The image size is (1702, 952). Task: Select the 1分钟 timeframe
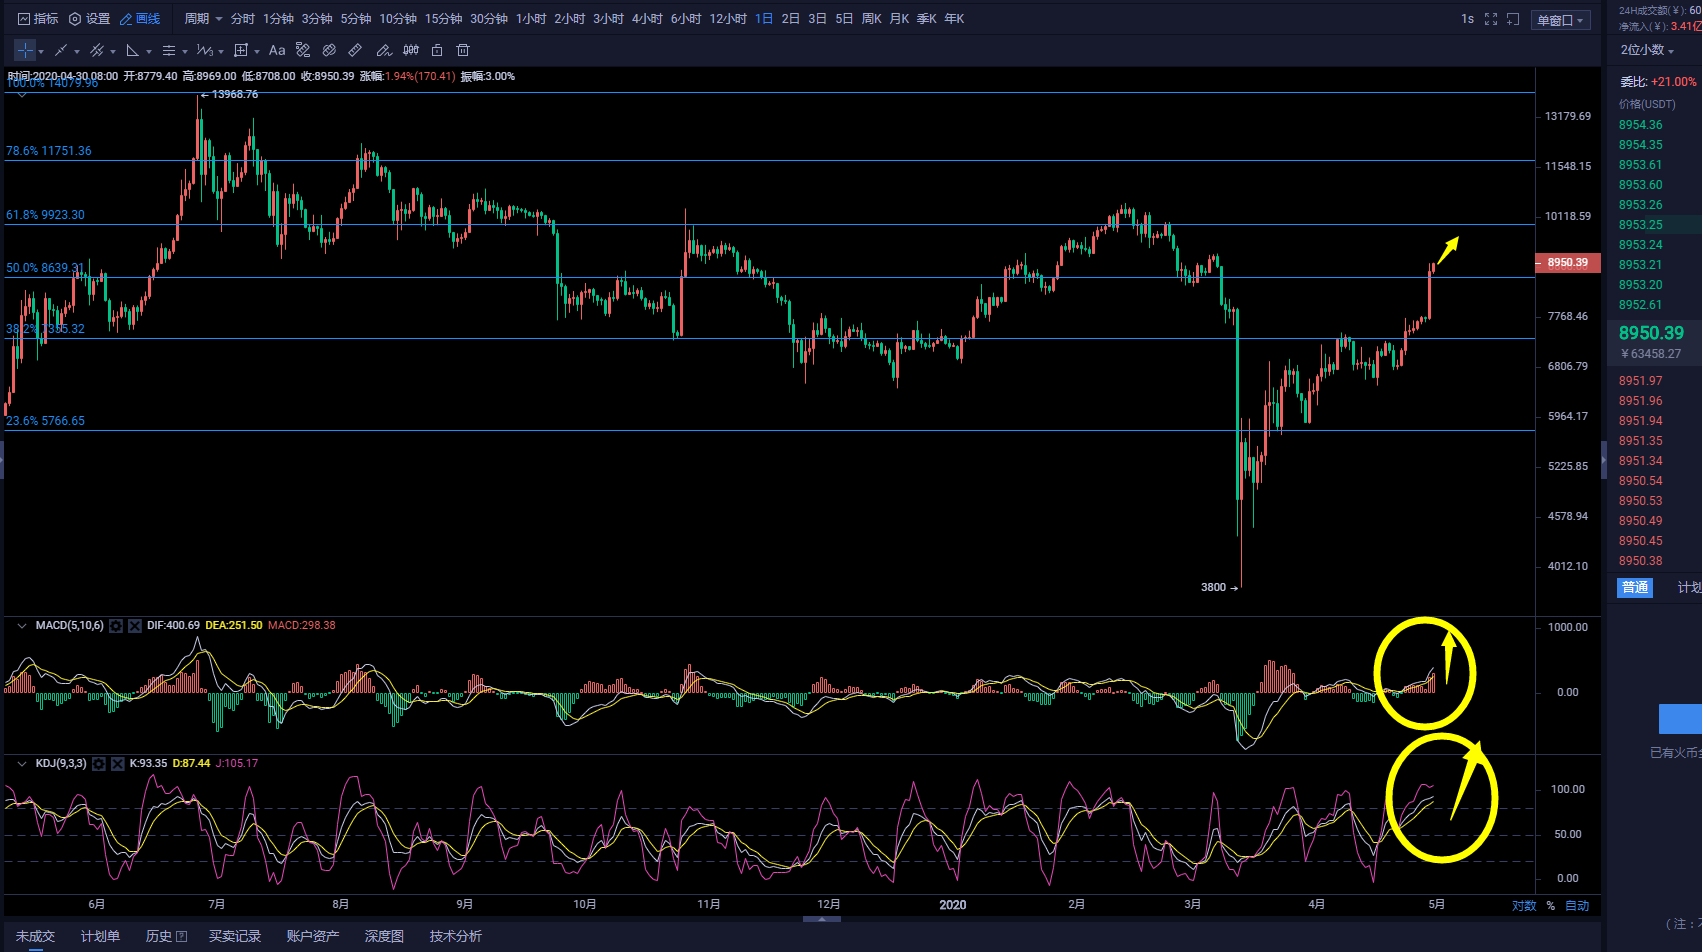[279, 19]
